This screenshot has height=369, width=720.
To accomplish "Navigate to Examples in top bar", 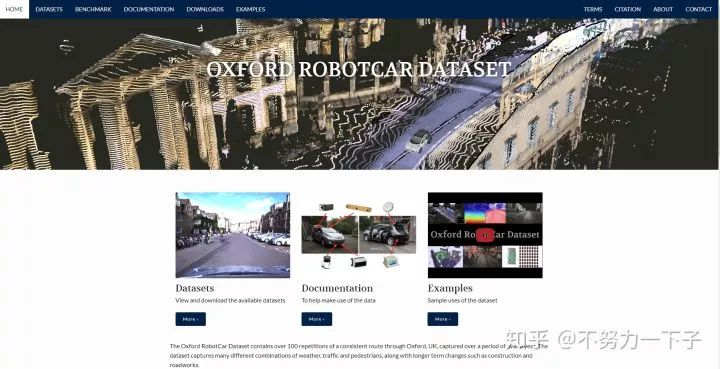I will point(250,9).
